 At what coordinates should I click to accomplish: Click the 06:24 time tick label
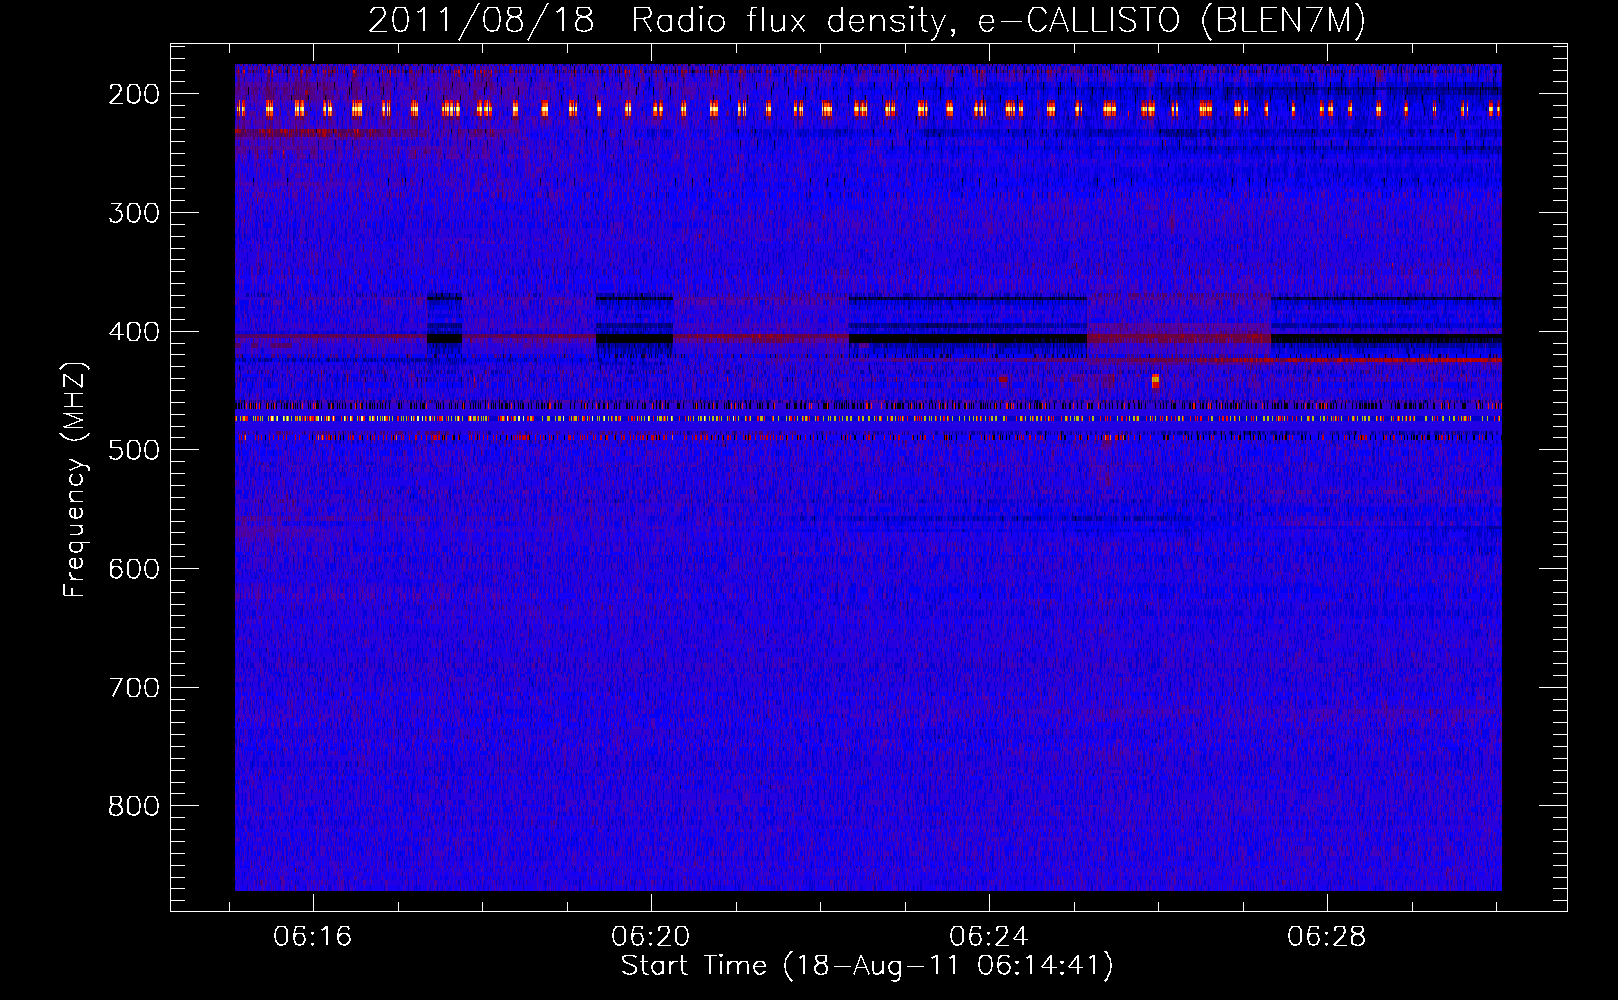click(989, 937)
